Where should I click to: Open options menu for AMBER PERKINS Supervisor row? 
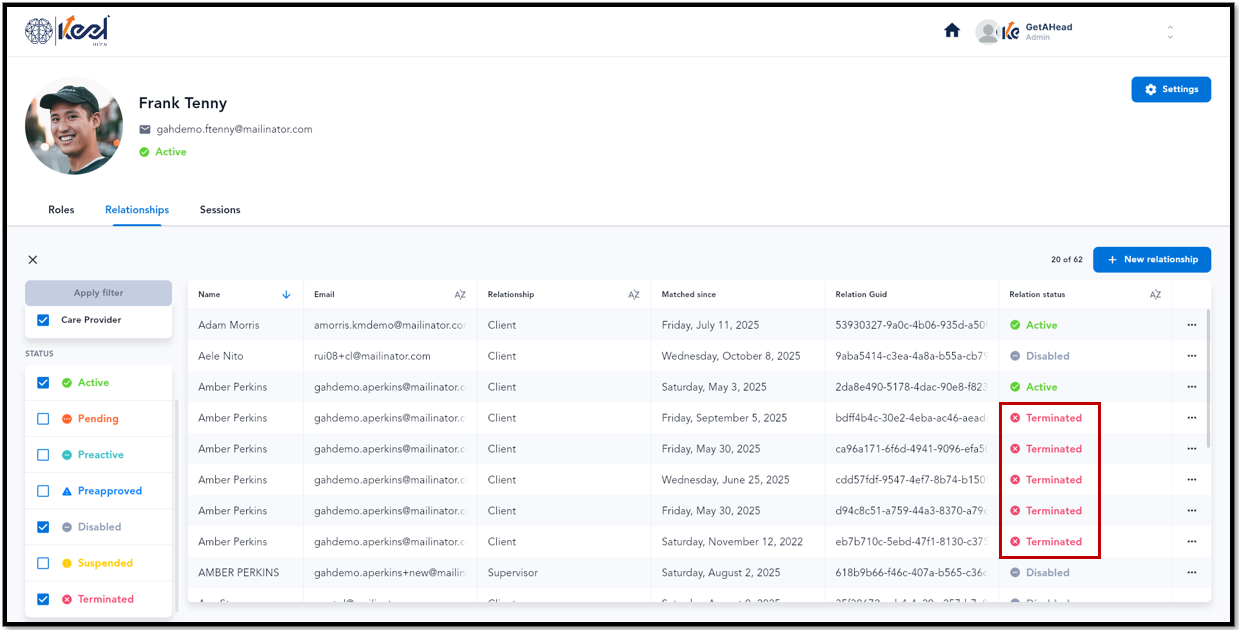1191,573
